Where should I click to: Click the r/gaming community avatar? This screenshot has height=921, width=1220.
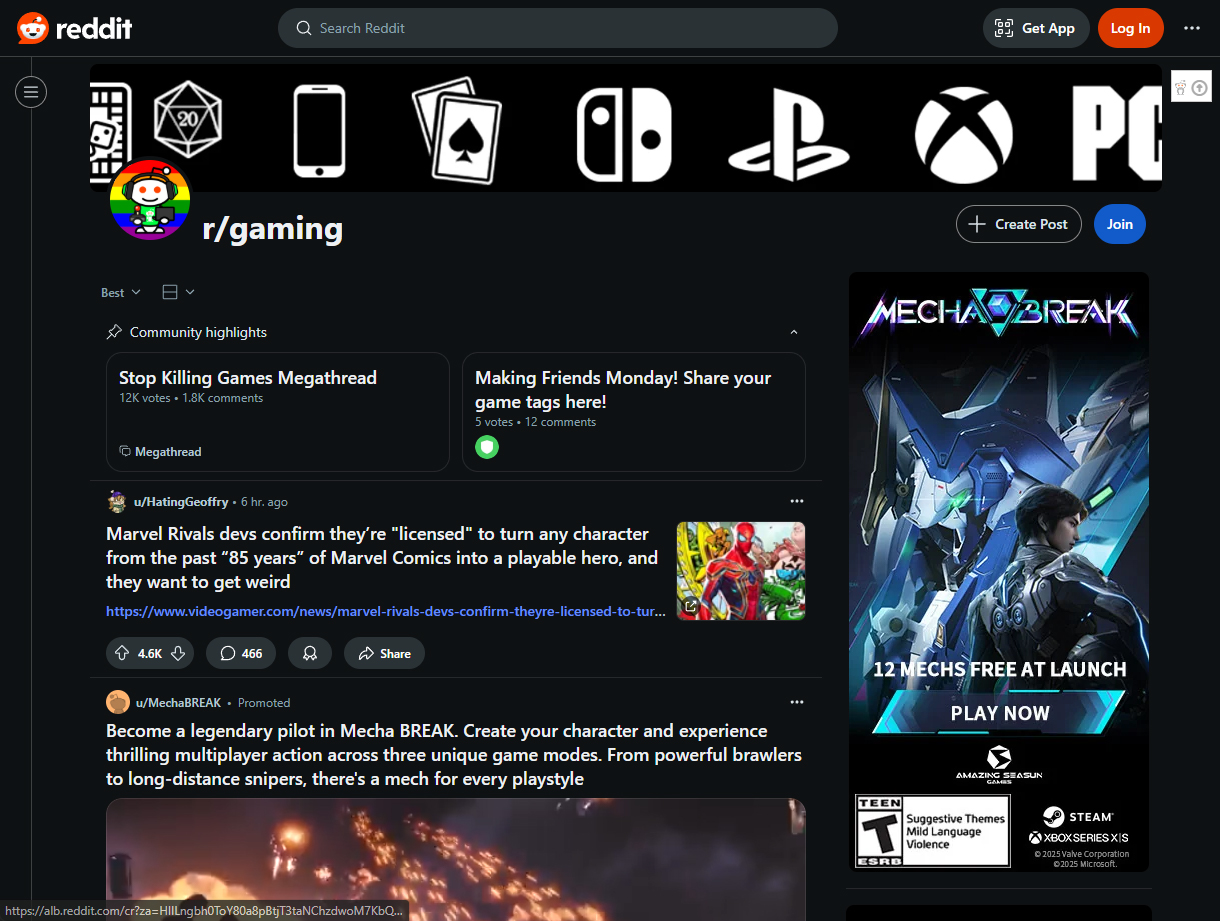point(150,199)
